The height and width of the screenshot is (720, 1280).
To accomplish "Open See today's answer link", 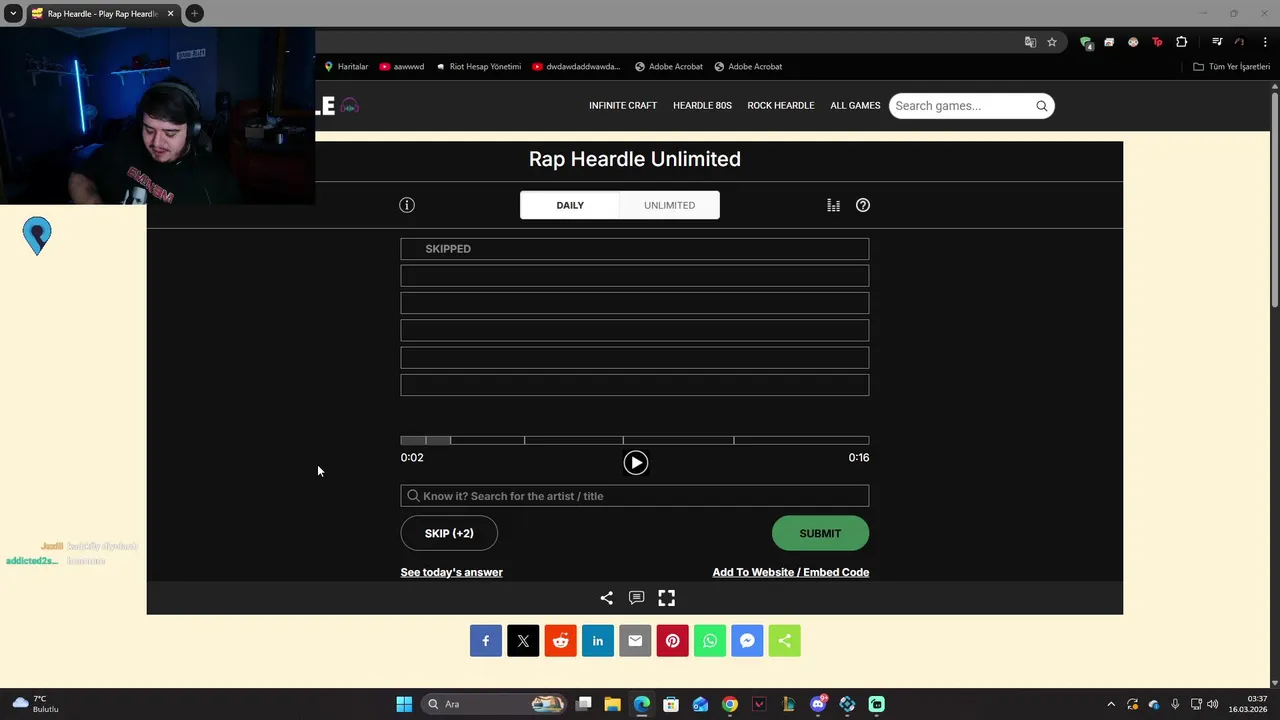I will (x=451, y=572).
